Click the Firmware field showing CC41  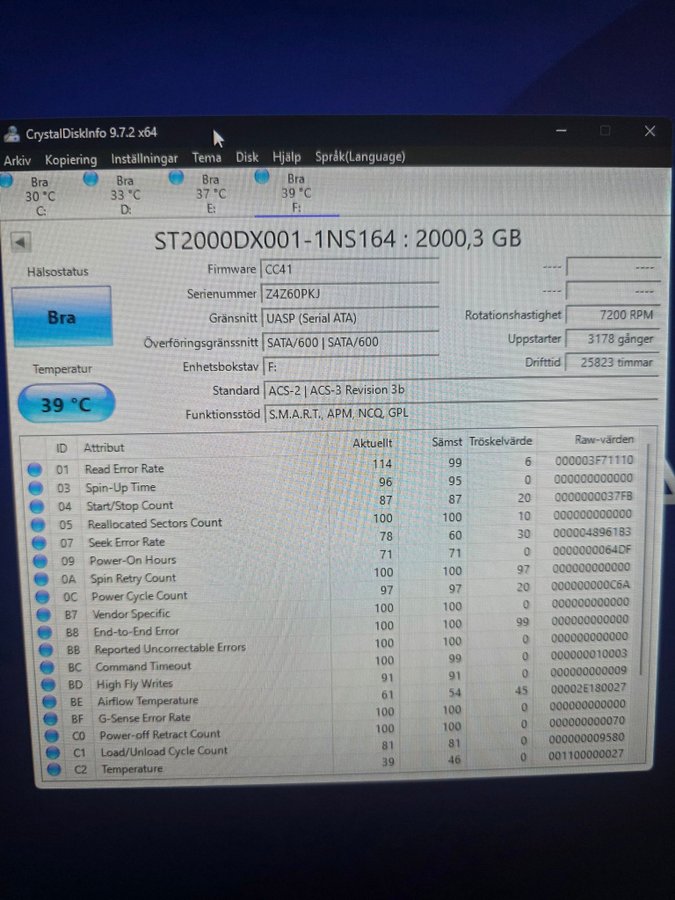click(x=350, y=269)
